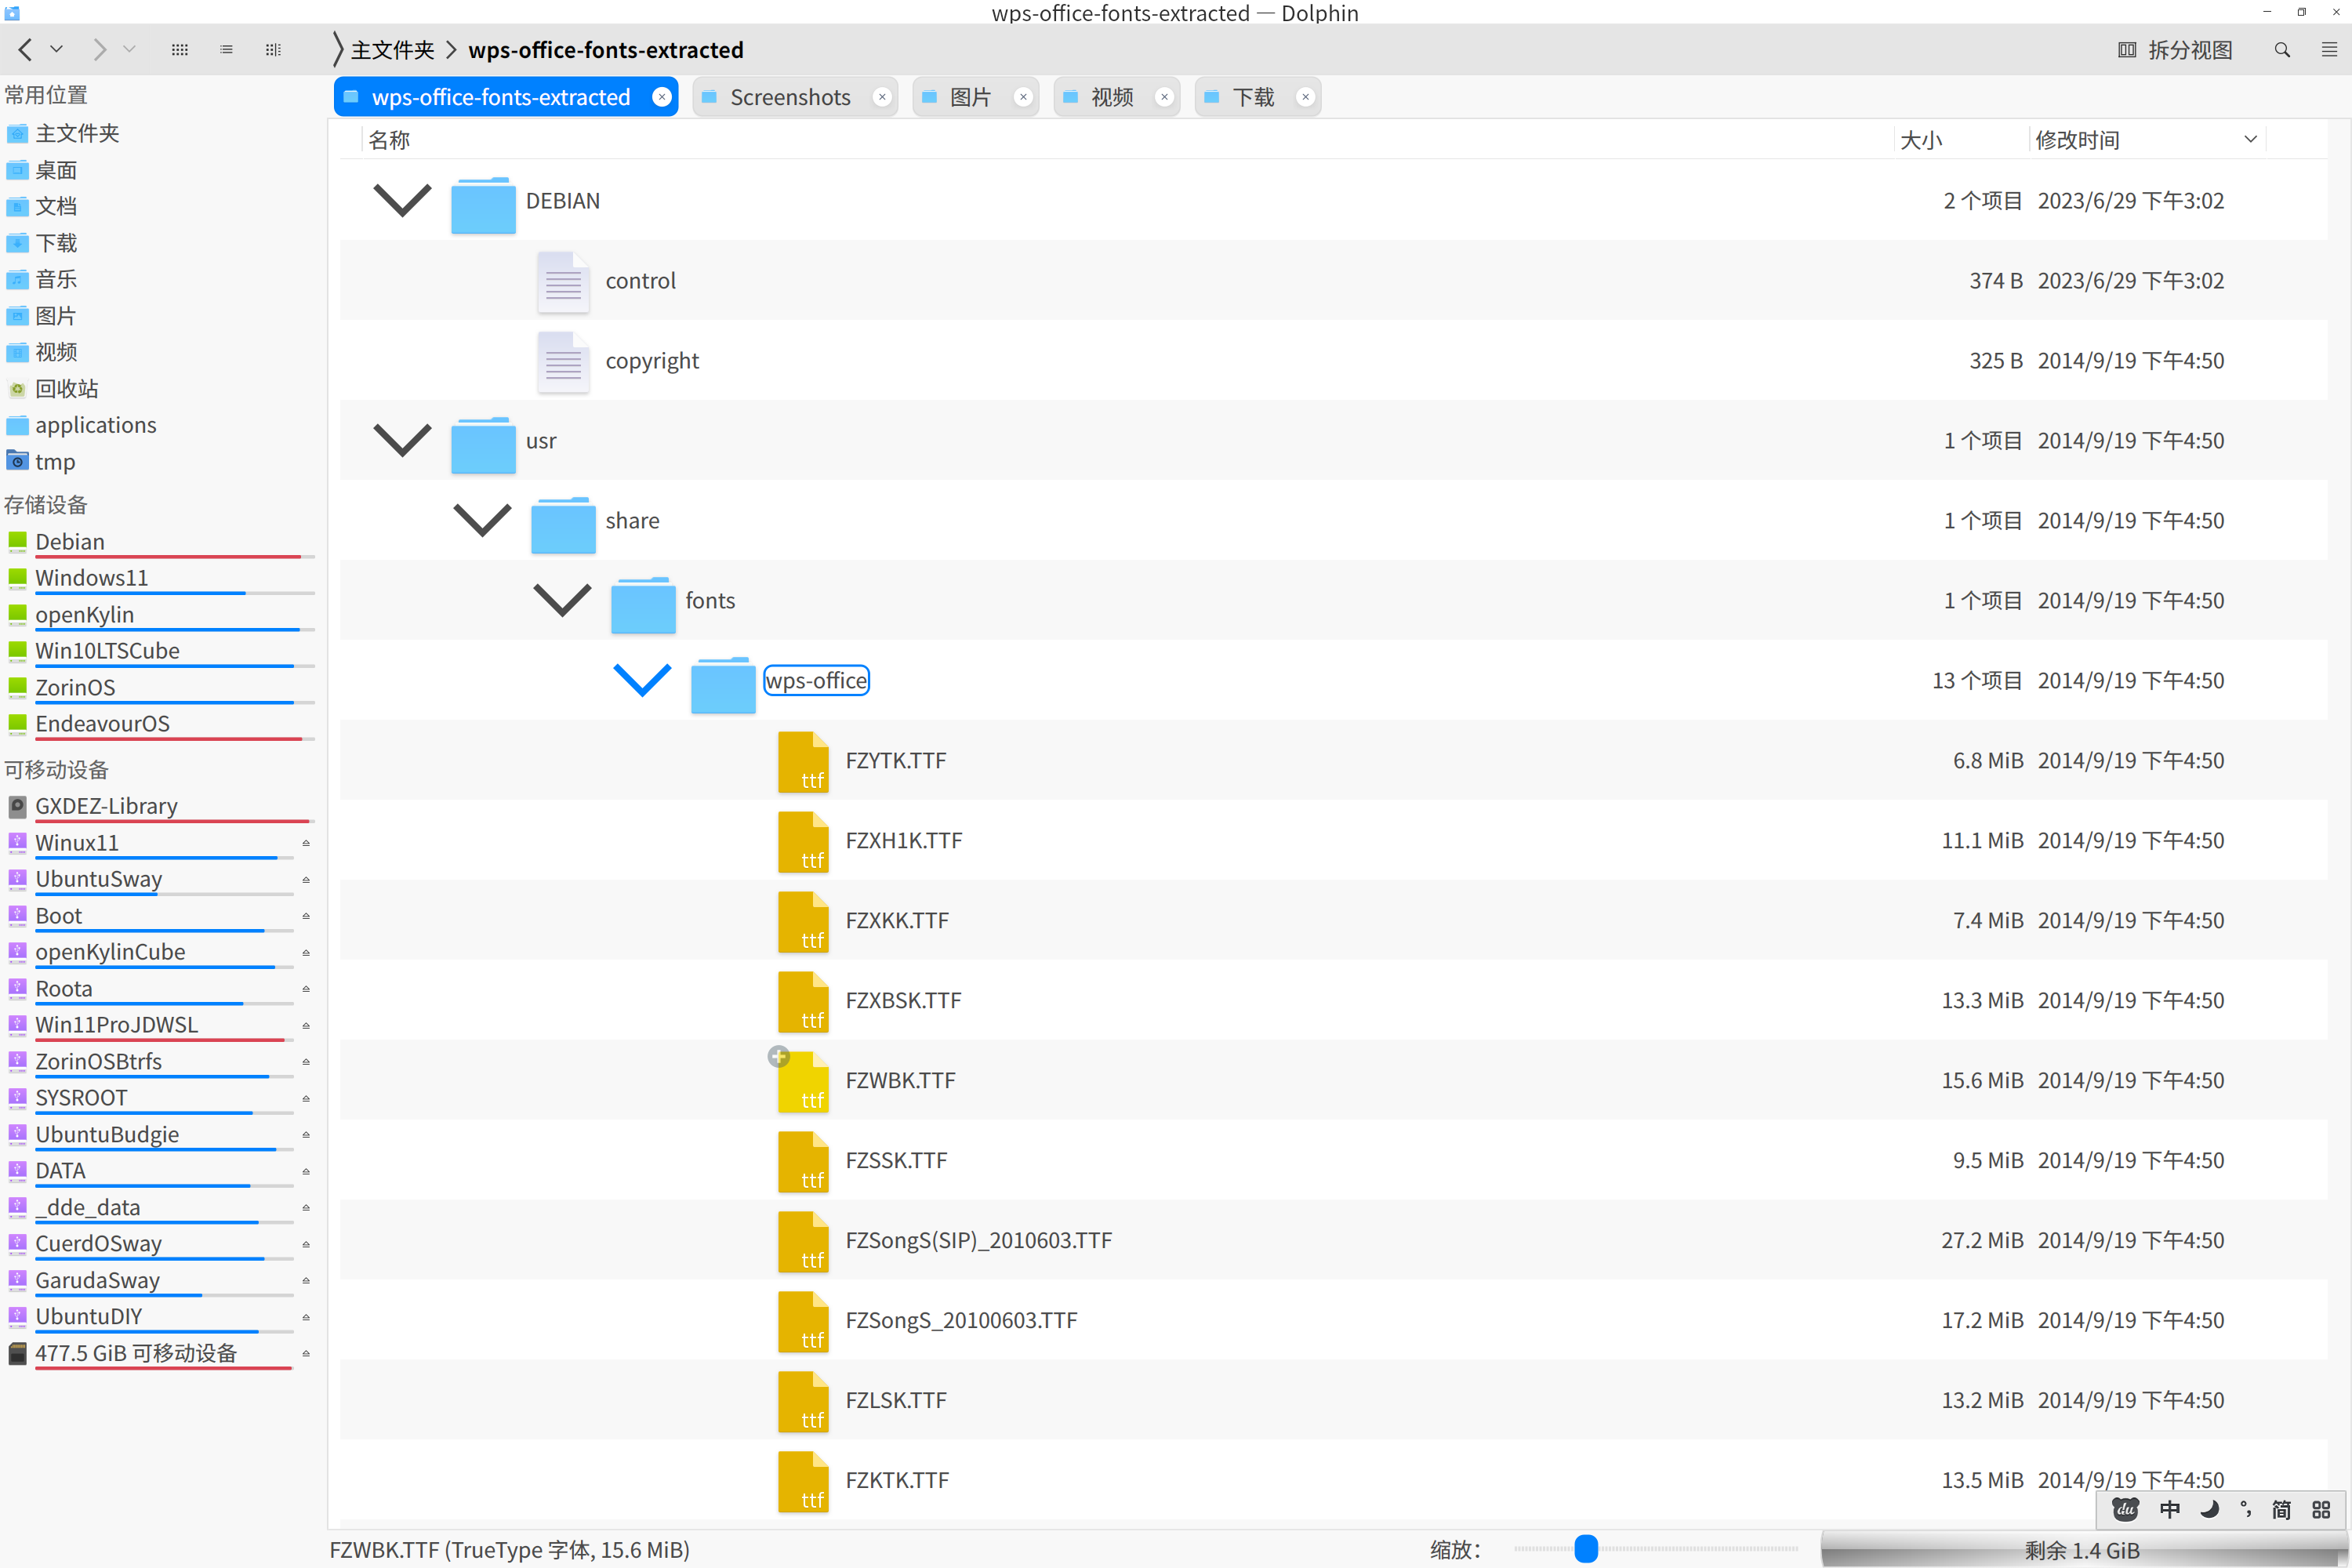Collapse the DEBIAN folder
This screenshot has height=1568, width=2352.
[x=402, y=200]
